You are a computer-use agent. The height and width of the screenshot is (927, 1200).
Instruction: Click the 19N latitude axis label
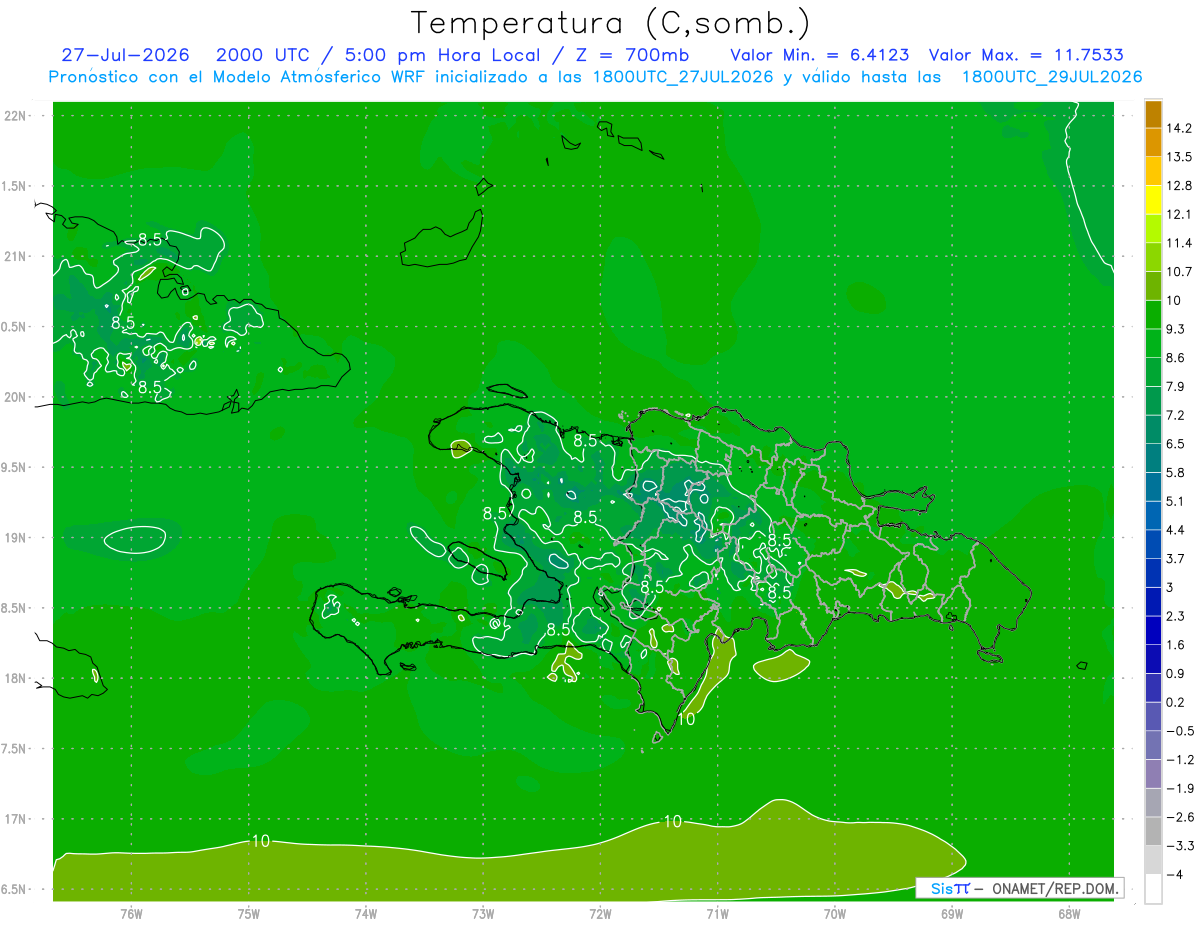point(16,538)
